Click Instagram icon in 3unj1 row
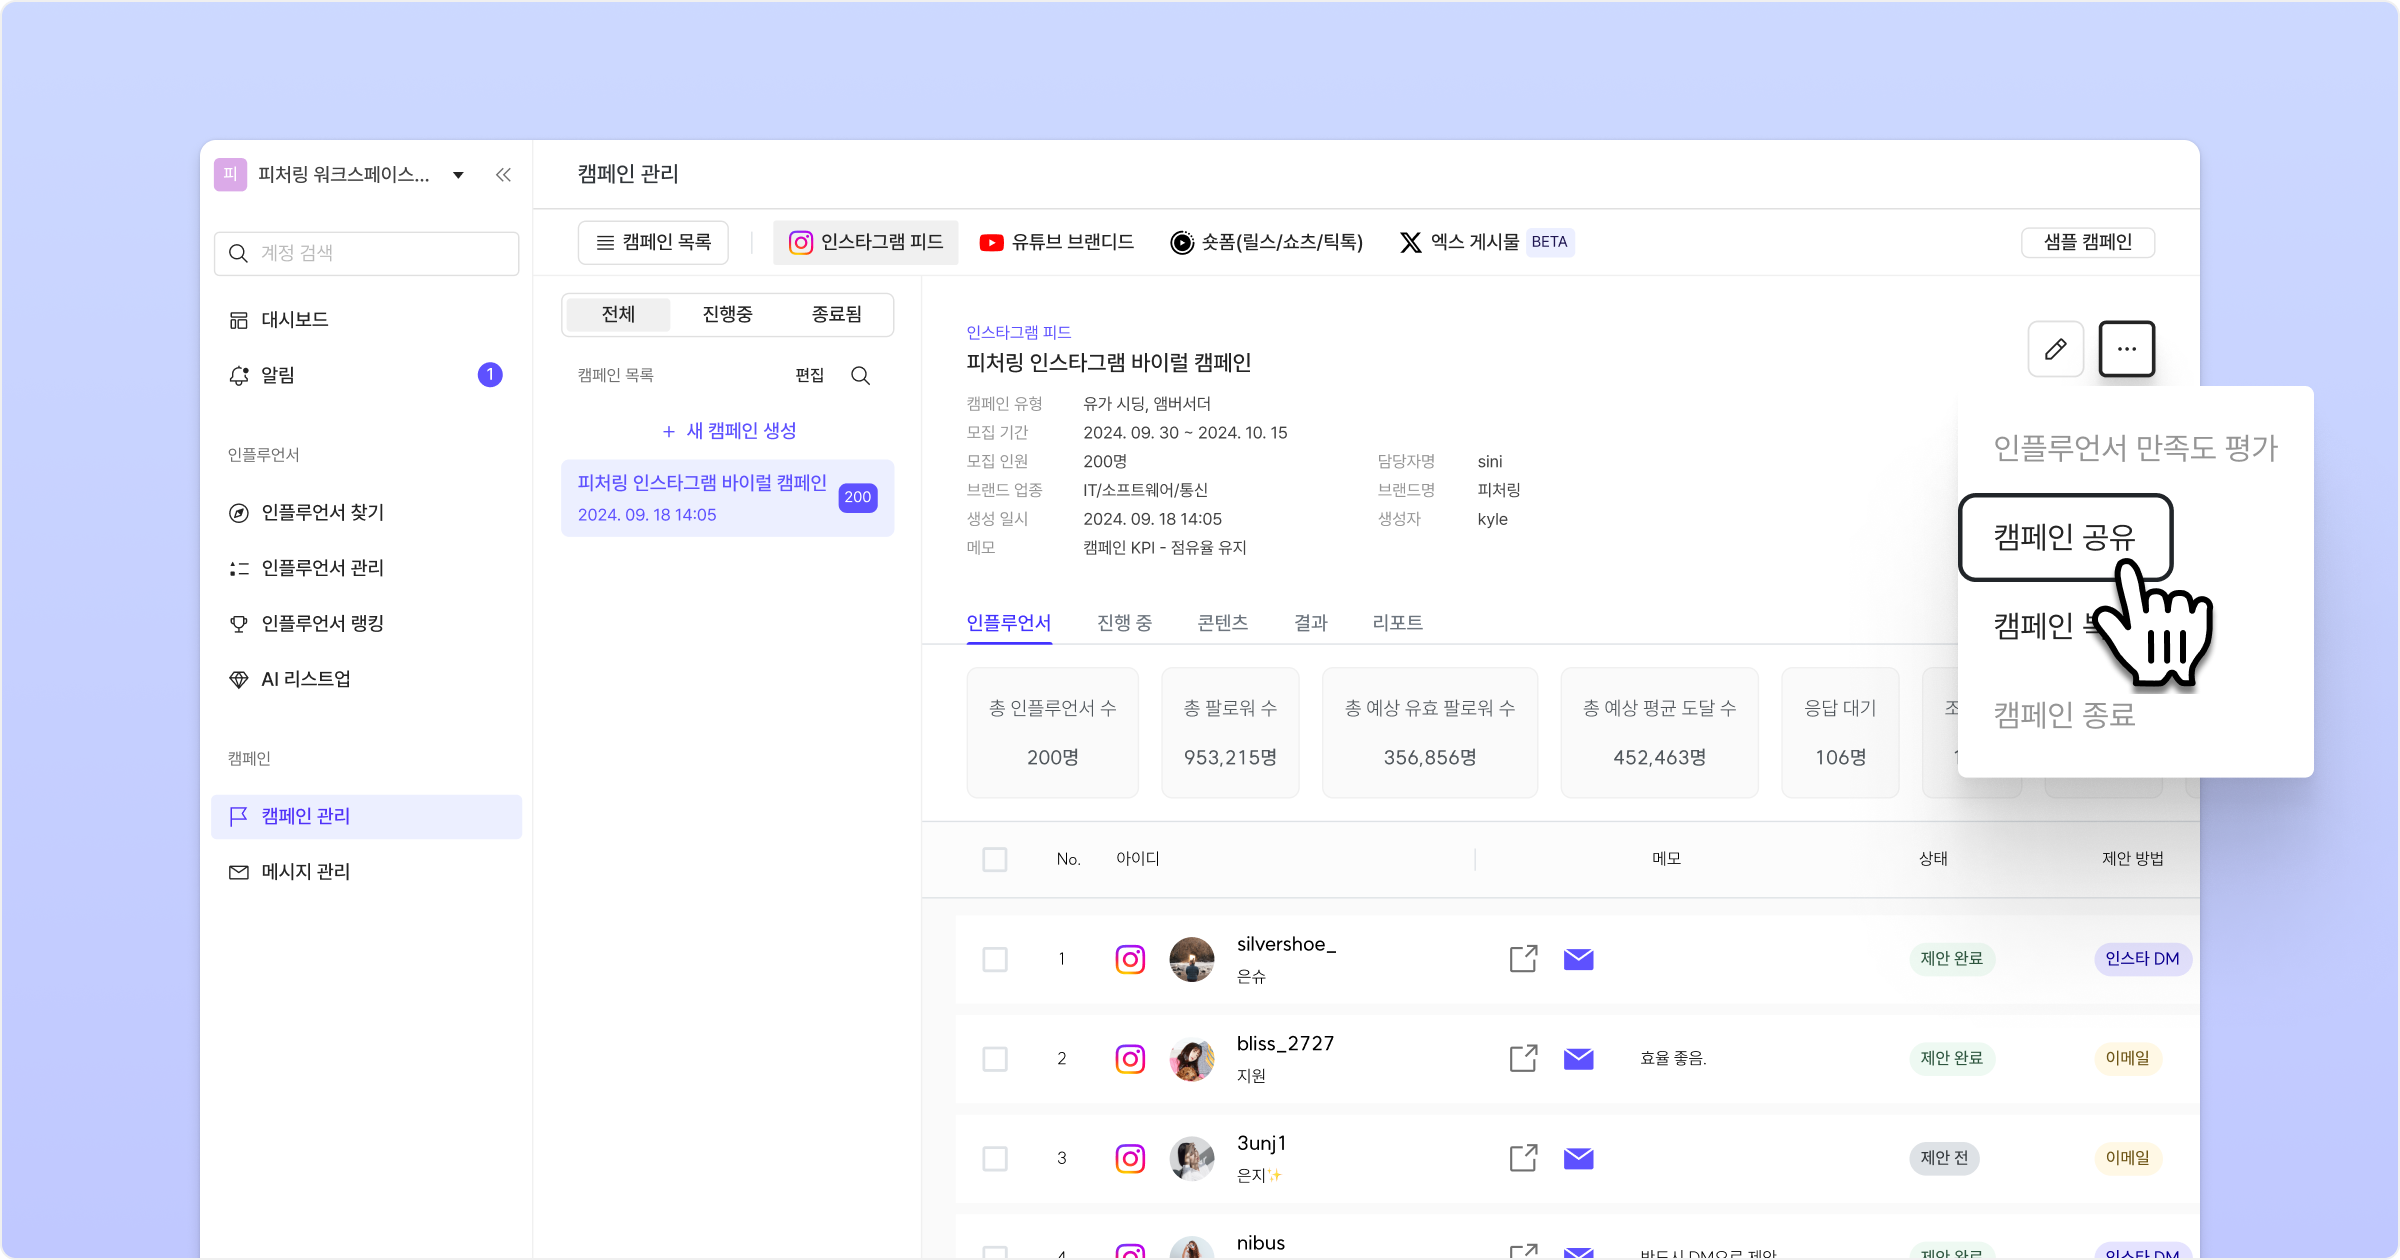This screenshot has height=1260, width=2400. [1130, 1158]
